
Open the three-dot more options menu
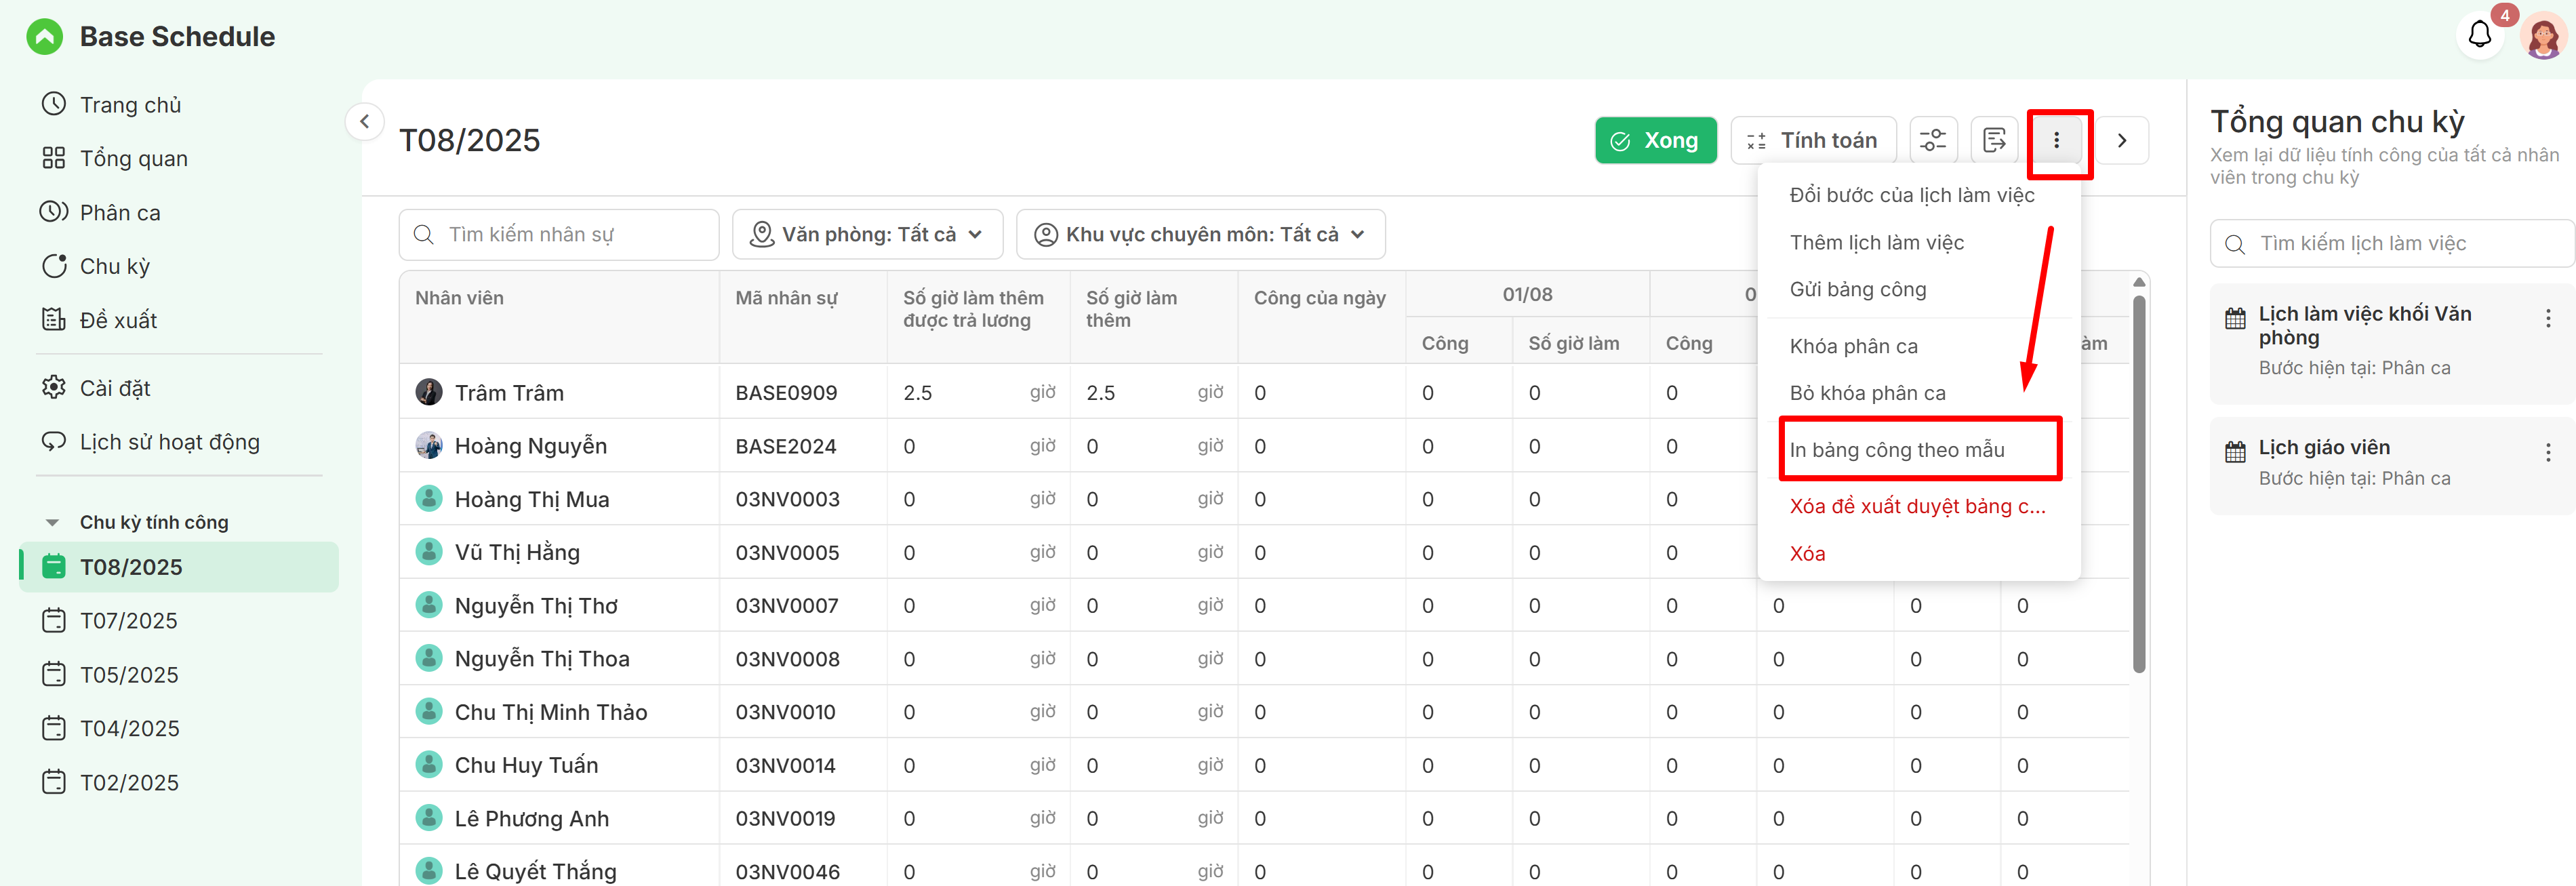pyautogui.click(x=2056, y=140)
